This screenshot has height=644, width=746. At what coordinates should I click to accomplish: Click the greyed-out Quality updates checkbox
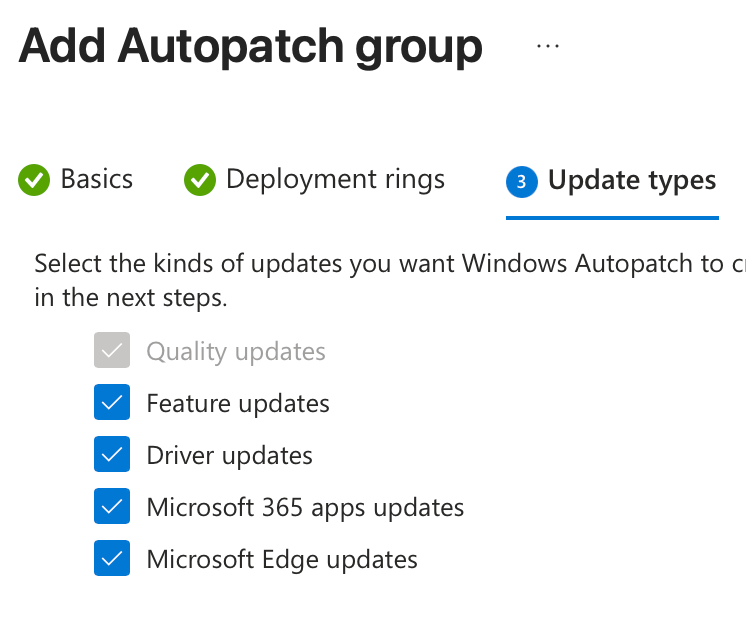112,351
